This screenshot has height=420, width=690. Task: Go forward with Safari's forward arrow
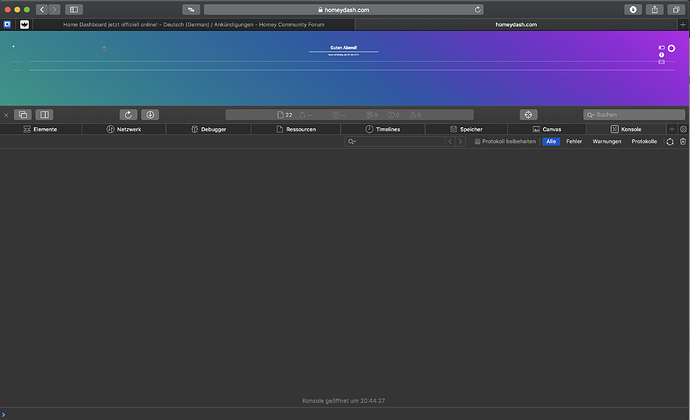click(x=55, y=9)
